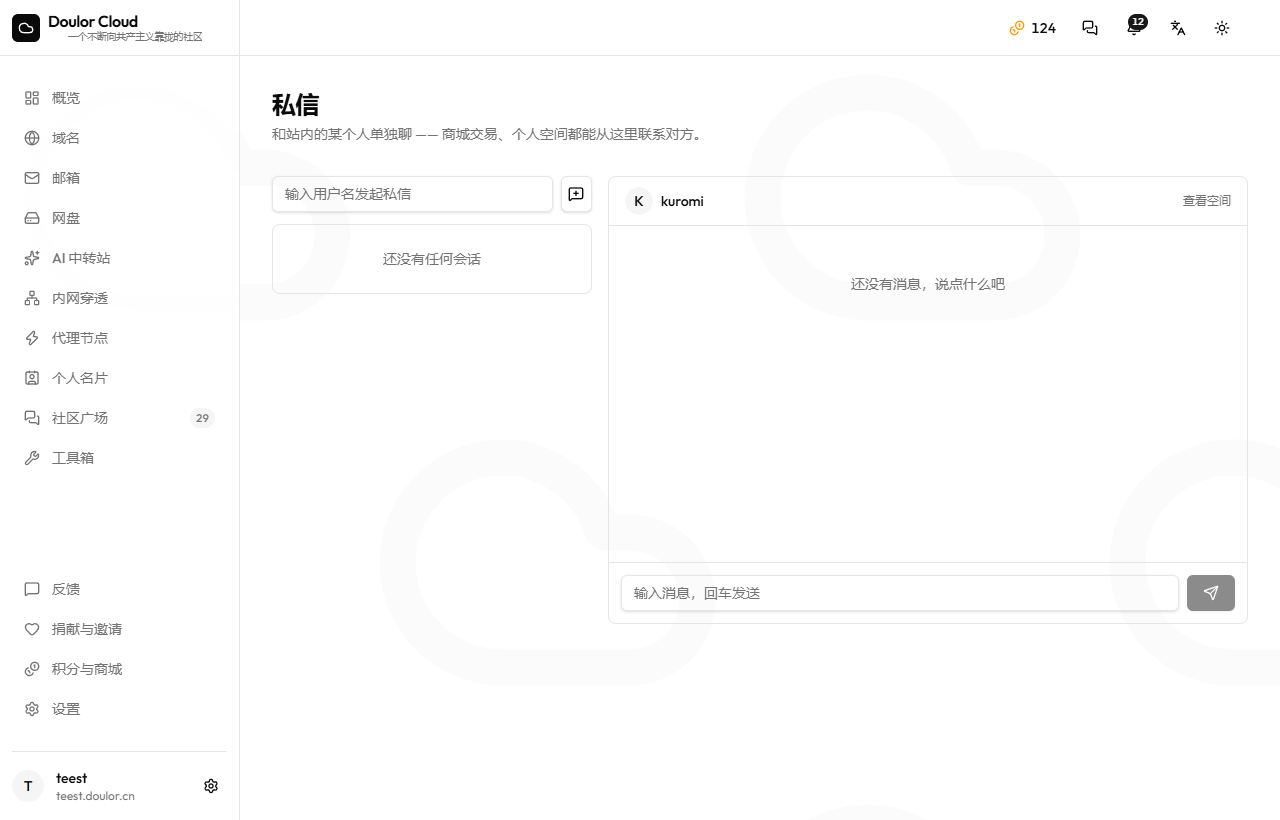
Task: Open 捐献与邀请 in the sidebar
Action: 119,629
